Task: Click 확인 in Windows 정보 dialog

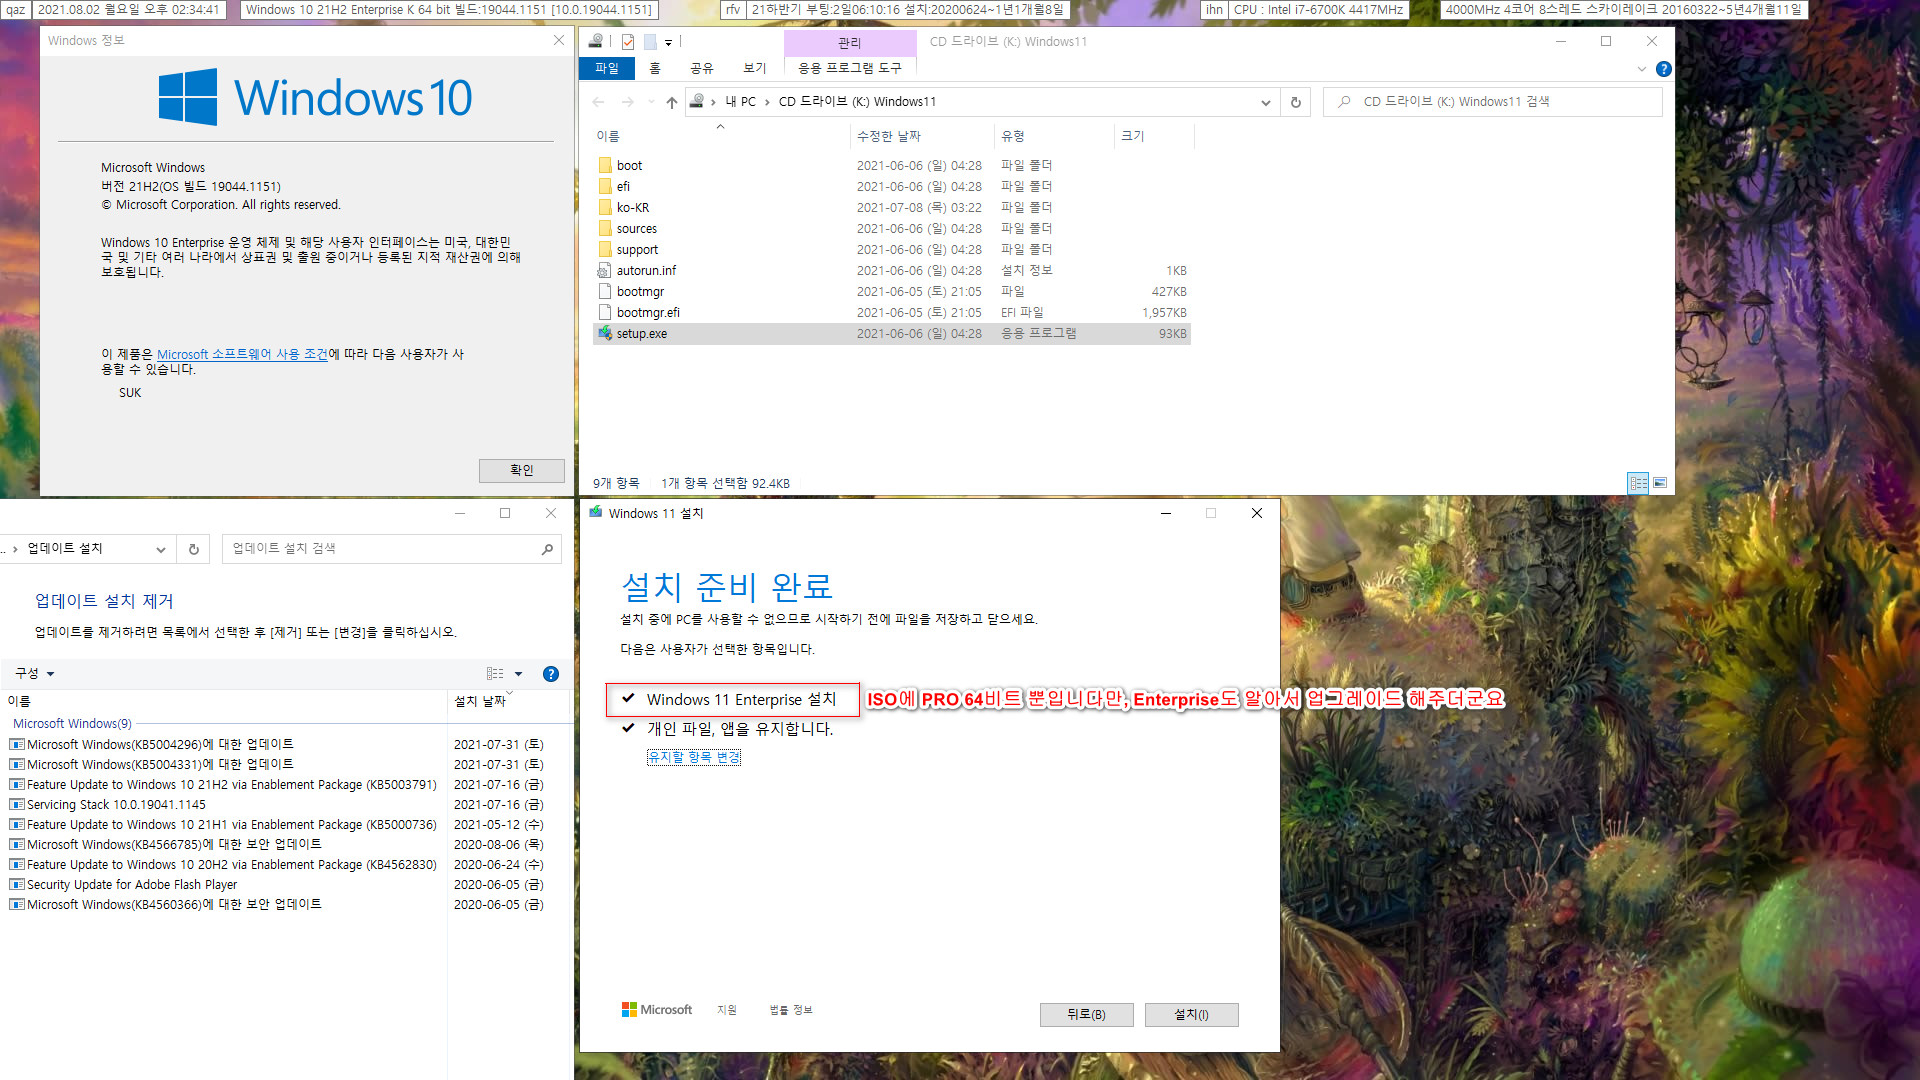Action: click(x=522, y=470)
